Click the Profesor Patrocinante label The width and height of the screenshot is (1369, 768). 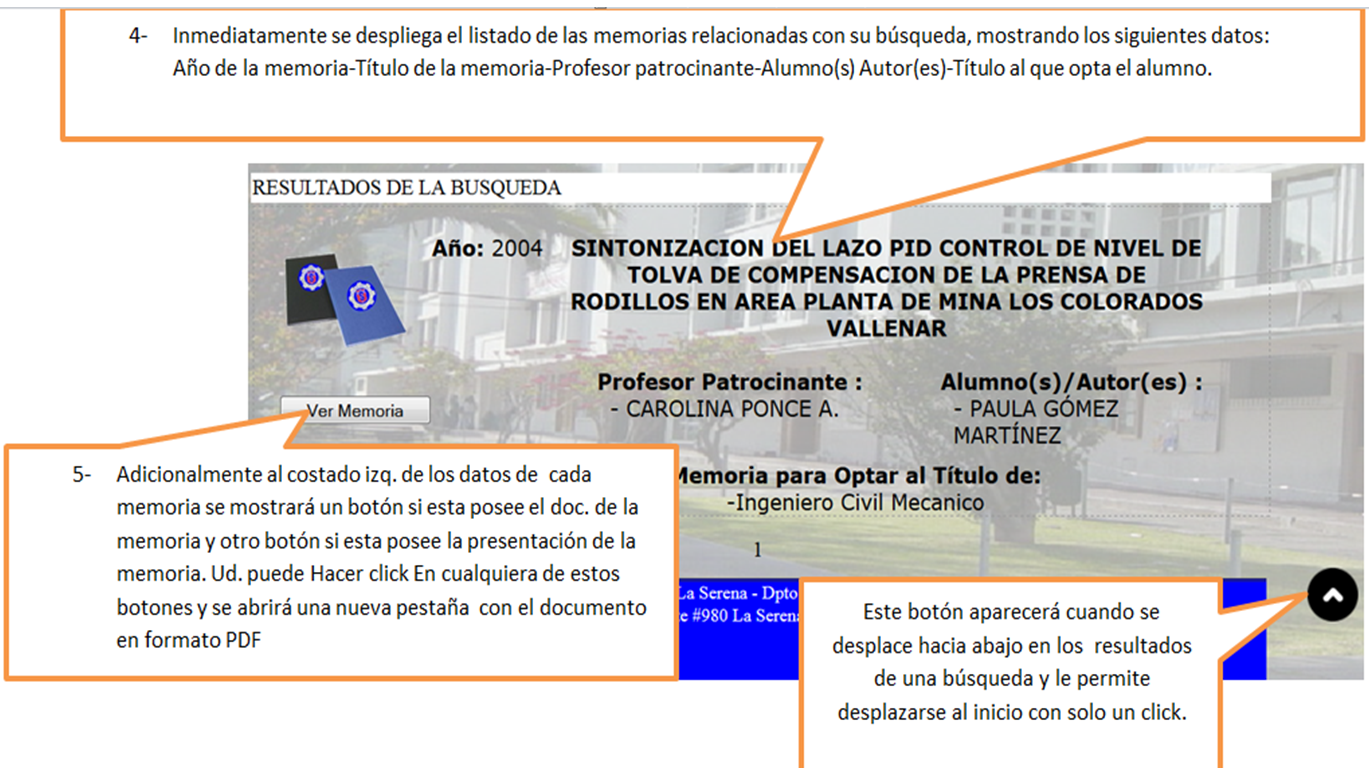(x=730, y=382)
